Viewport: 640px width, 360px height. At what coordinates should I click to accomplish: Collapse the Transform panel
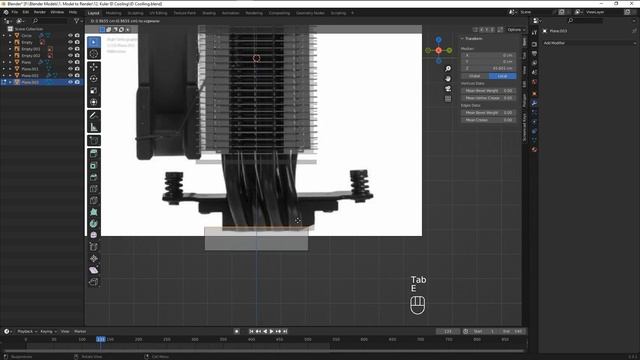(x=462, y=38)
